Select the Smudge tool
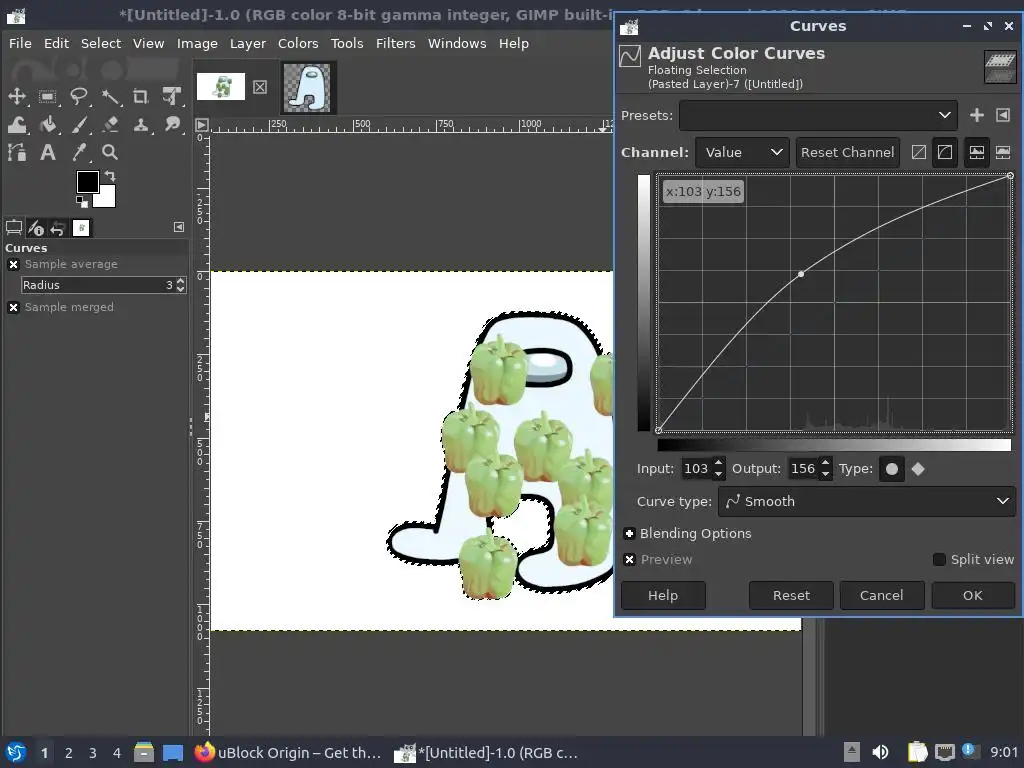1024x768 pixels. 172,124
